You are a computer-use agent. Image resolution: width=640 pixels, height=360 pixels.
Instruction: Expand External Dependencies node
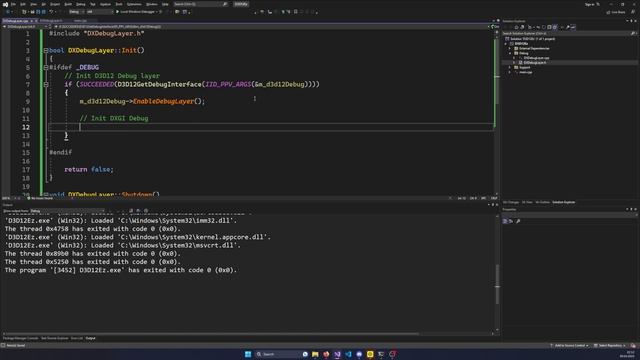coord(510,49)
